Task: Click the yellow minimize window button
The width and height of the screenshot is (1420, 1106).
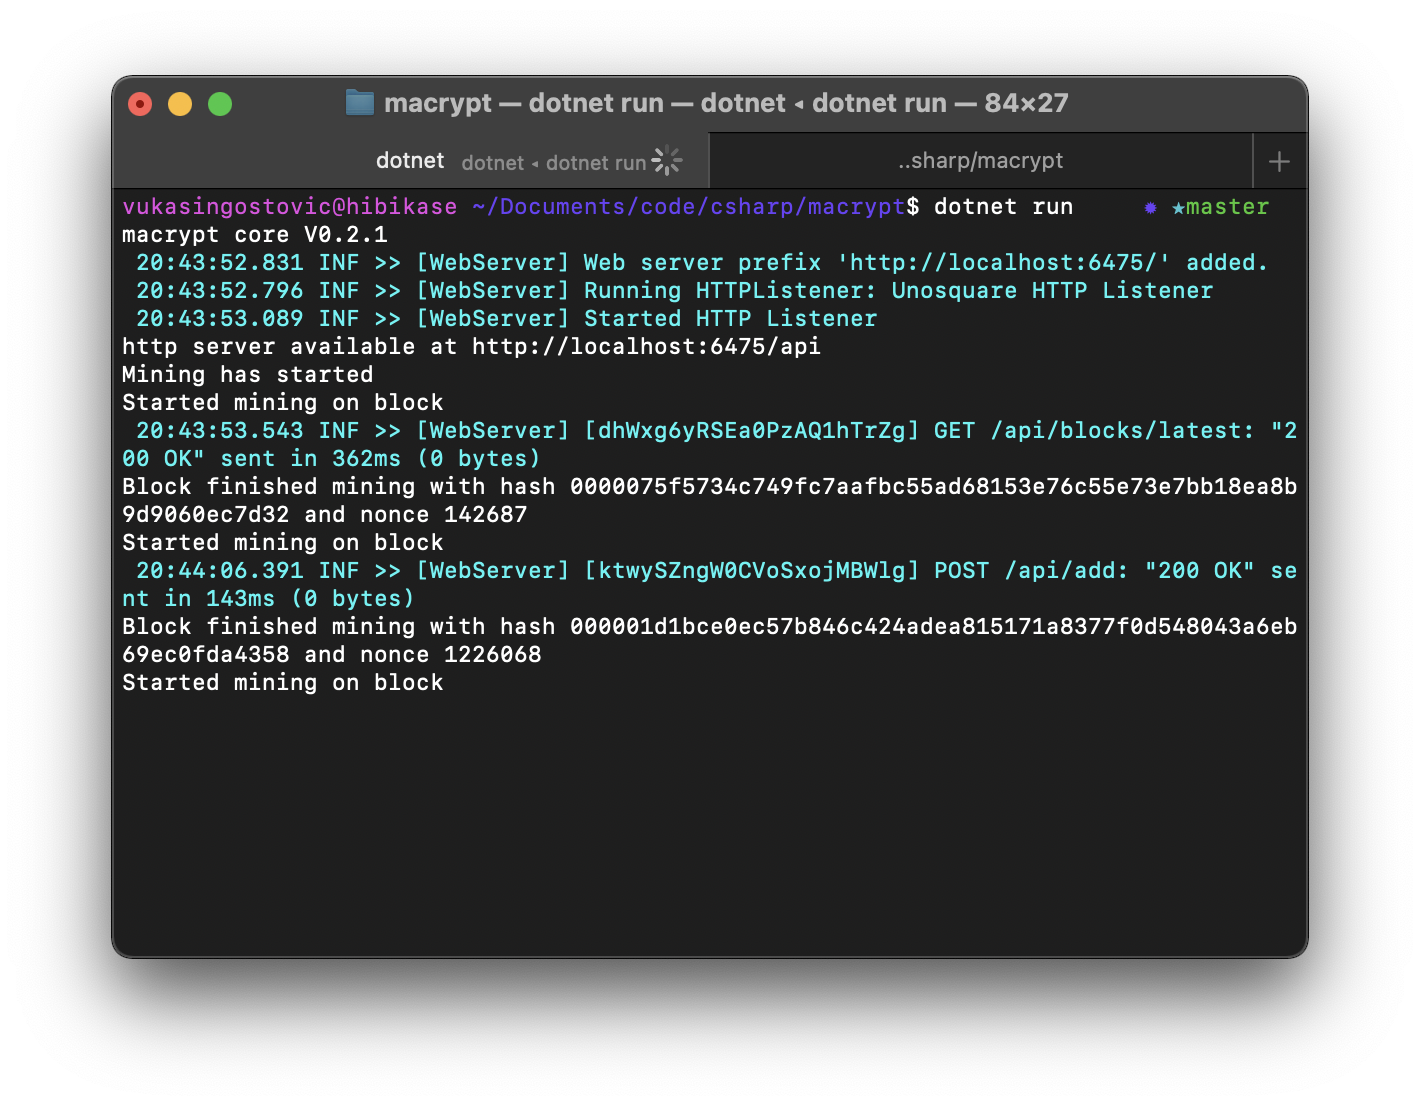Action: (180, 104)
